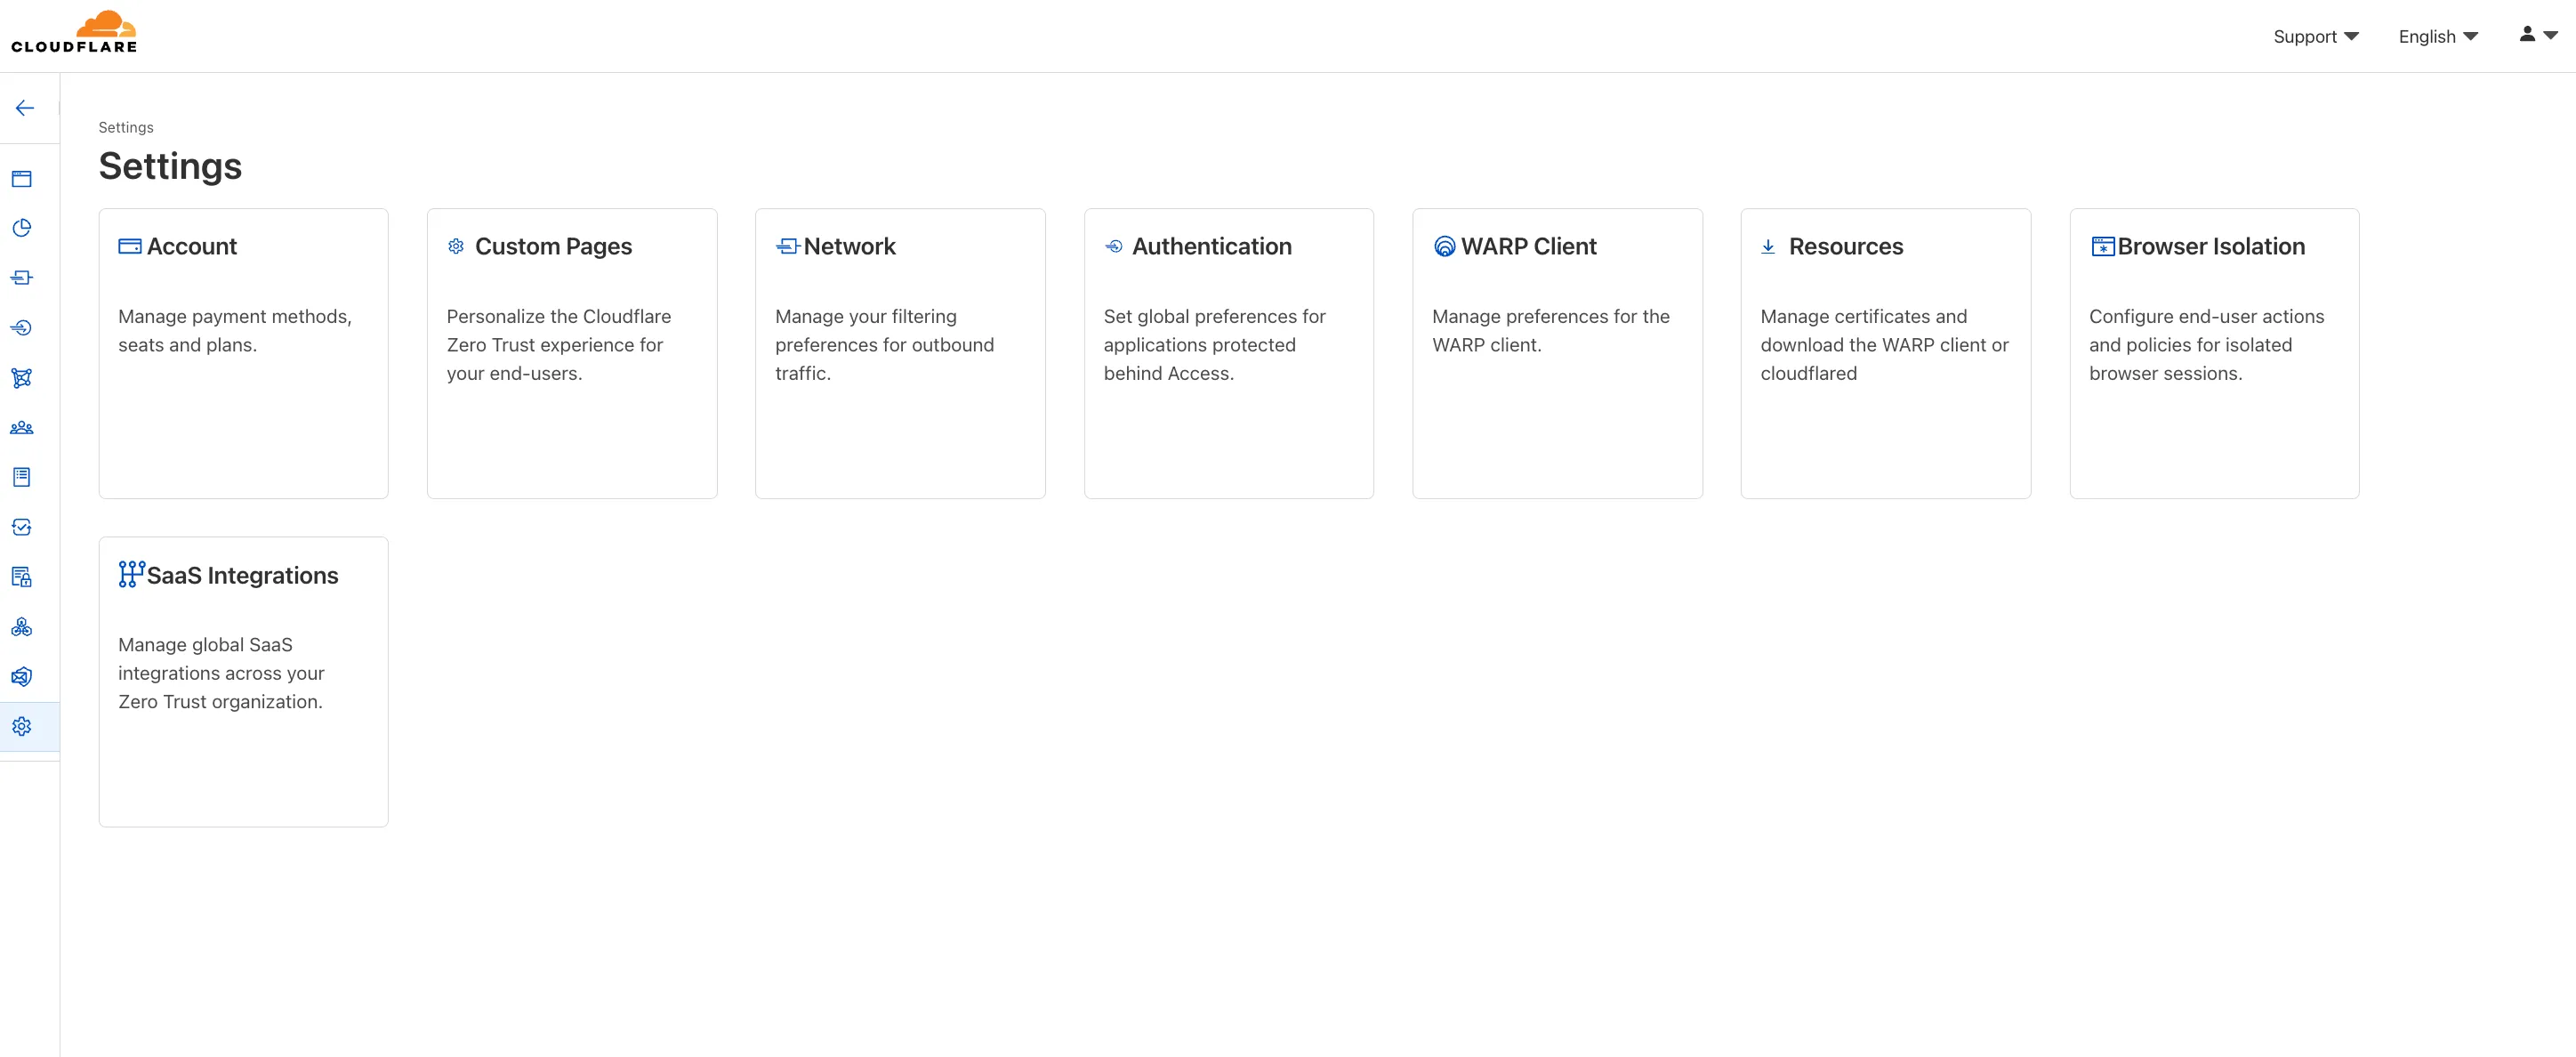2576x1057 pixels.
Task: Open the Gateway icon in sidebar
Action: (x=22, y=278)
